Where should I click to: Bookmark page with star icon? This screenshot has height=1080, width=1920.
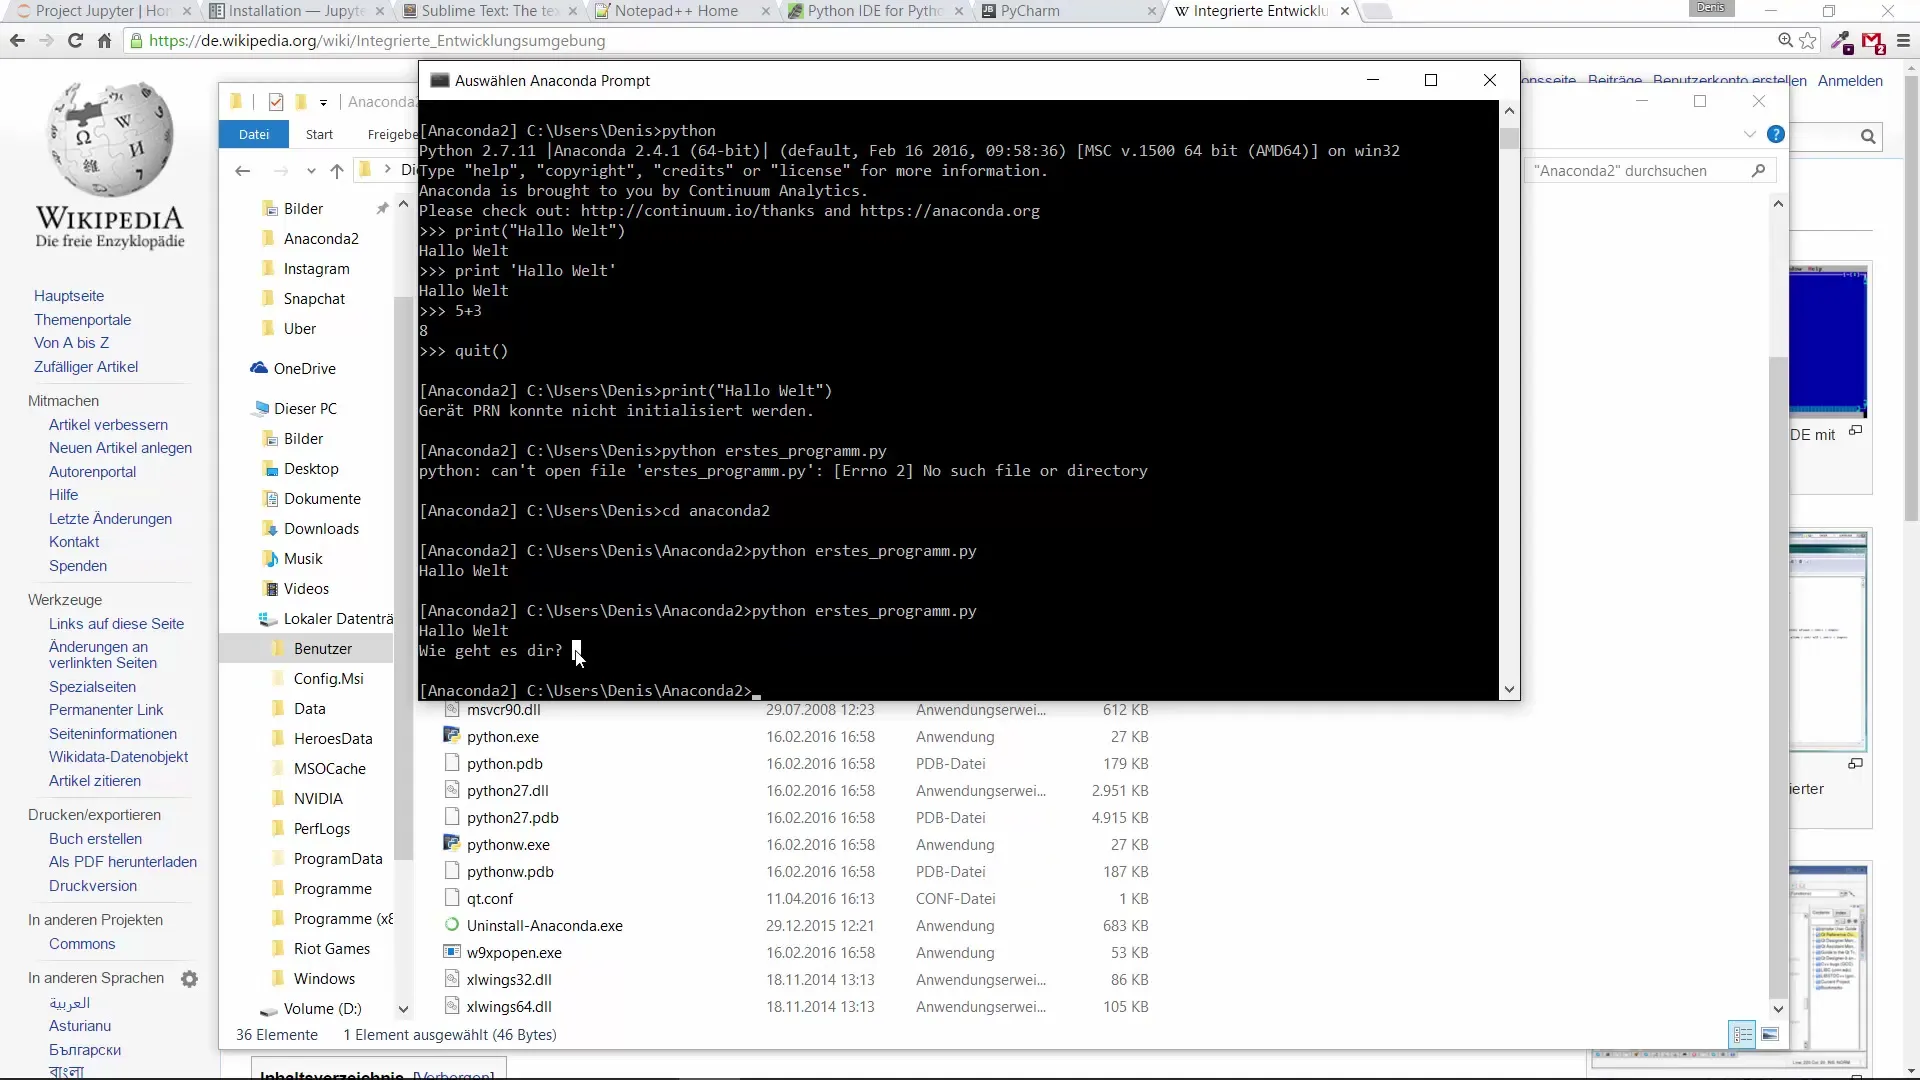[x=1808, y=41]
